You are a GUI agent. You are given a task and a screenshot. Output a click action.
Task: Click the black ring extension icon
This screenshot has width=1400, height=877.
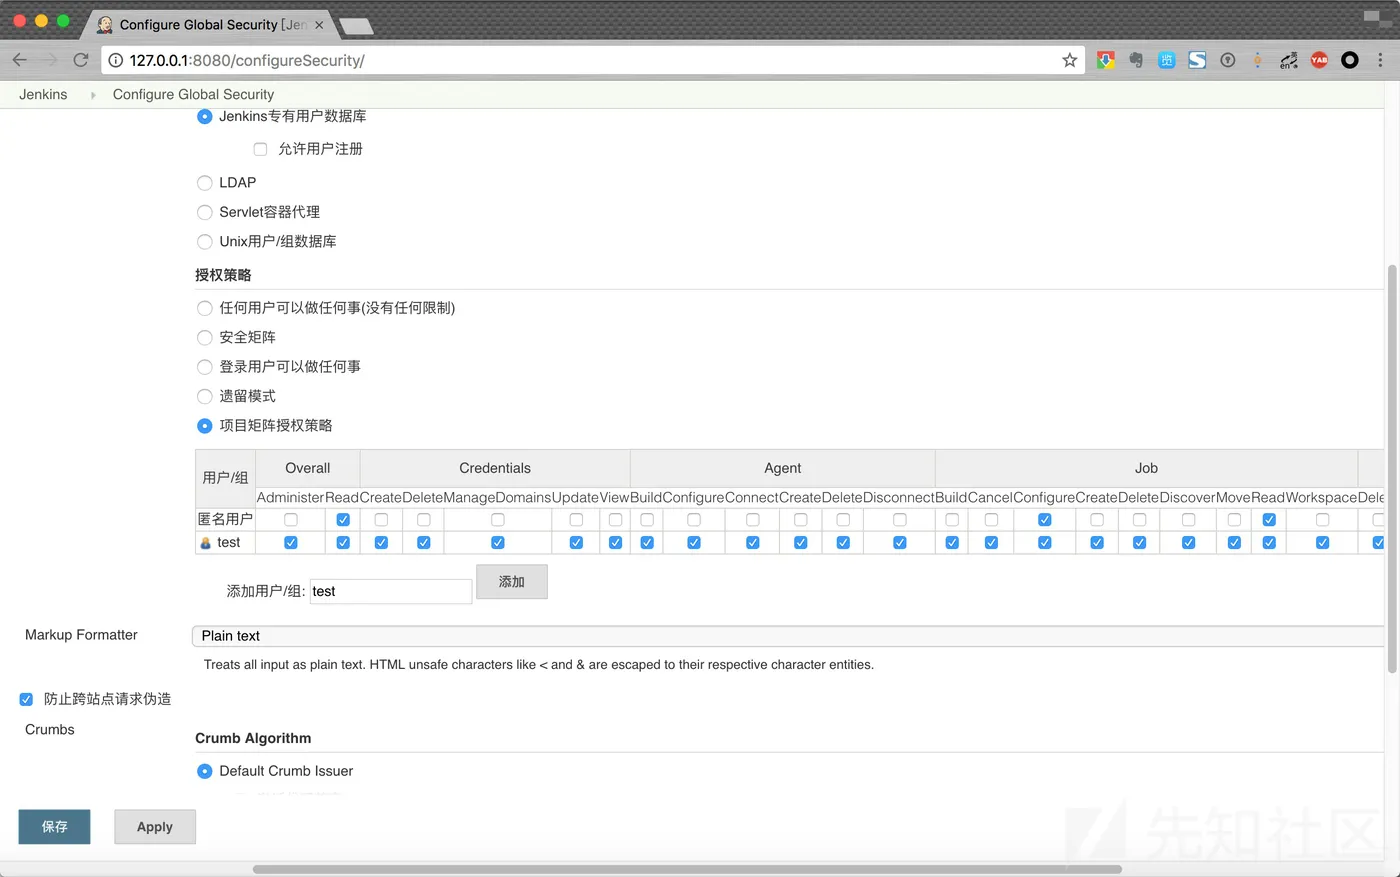click(x=1350, y=60)
